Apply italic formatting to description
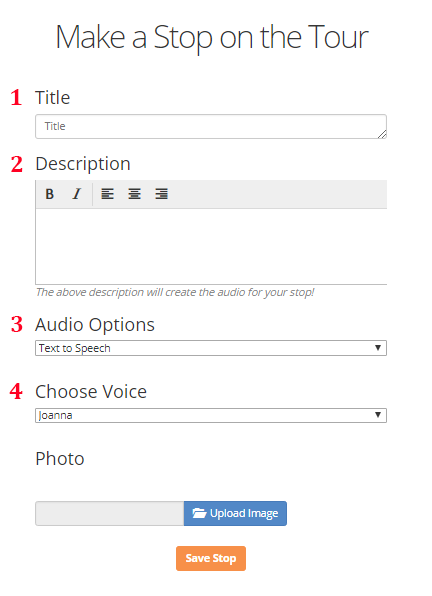 (77, 194)
